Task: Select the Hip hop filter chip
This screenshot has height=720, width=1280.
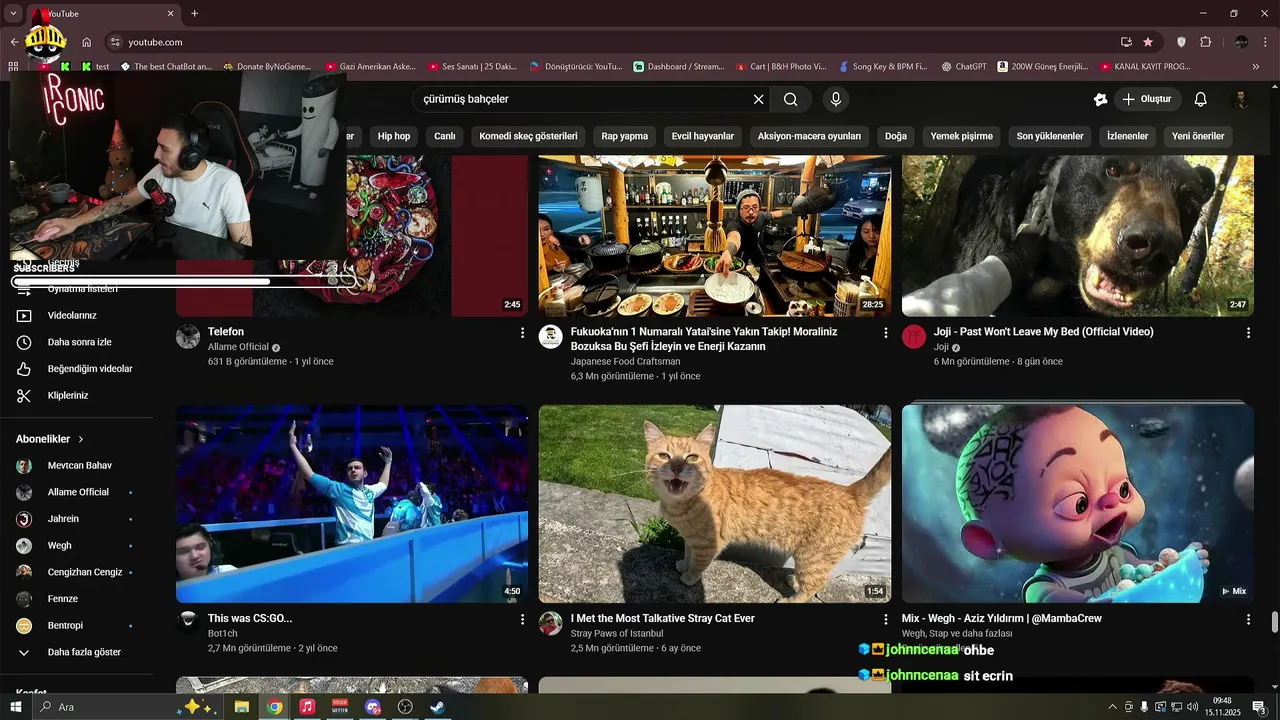Action: (x=394, y=136)
